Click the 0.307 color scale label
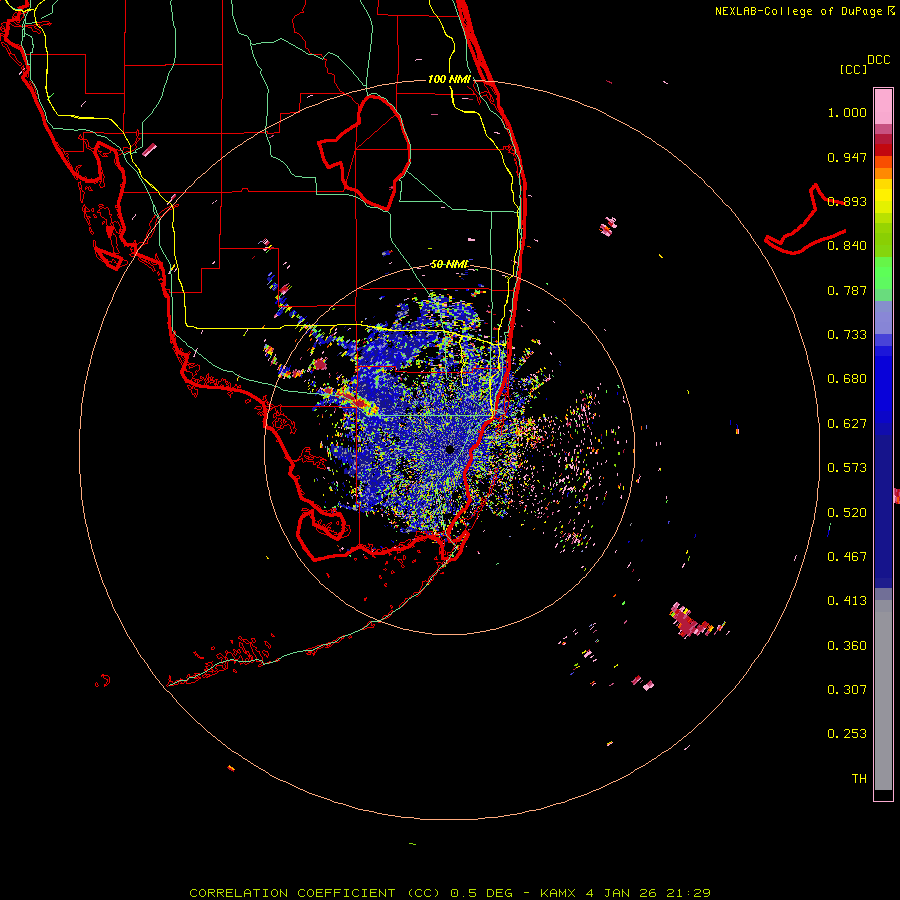900x900 pixels. point(847,690)
